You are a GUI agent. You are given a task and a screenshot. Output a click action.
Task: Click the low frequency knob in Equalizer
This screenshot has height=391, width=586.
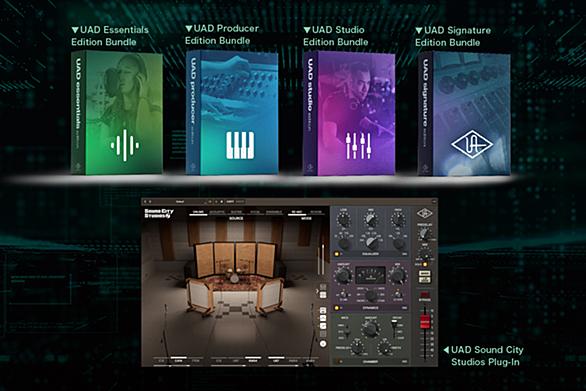click(x=344, y=244)
